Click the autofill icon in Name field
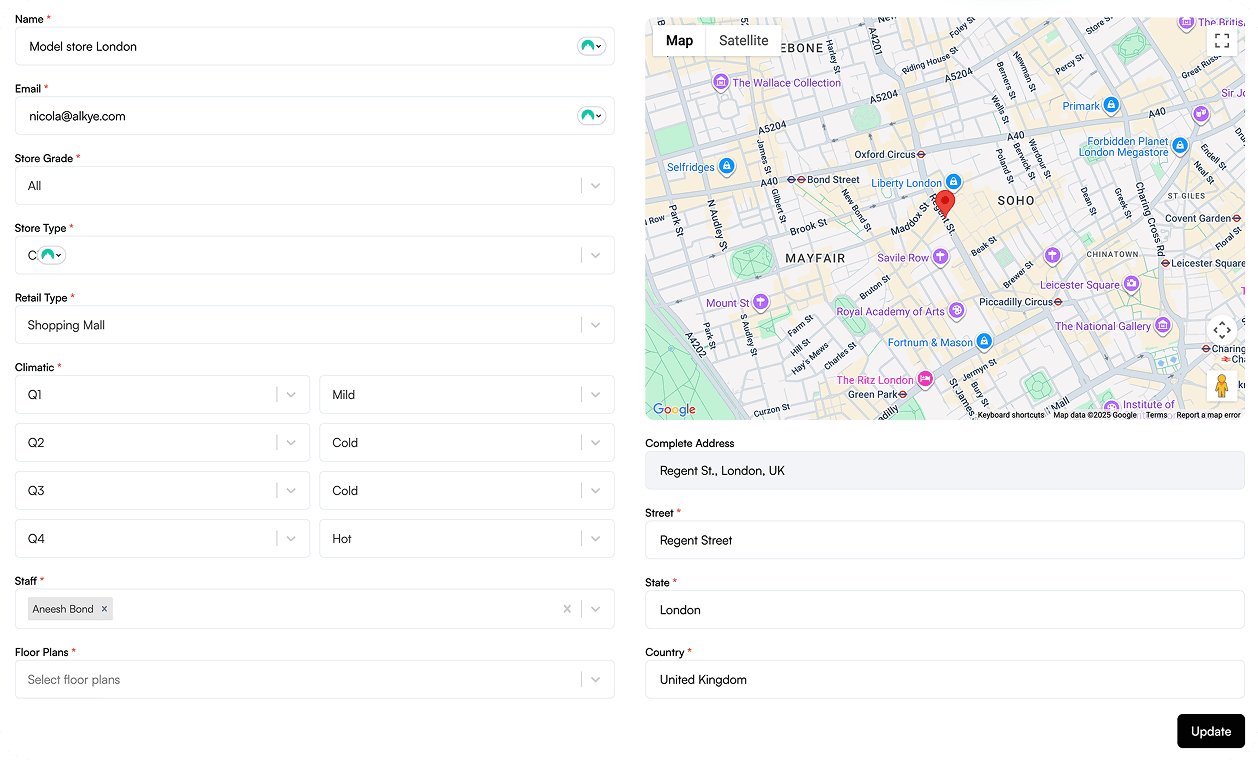 point(591,46)
